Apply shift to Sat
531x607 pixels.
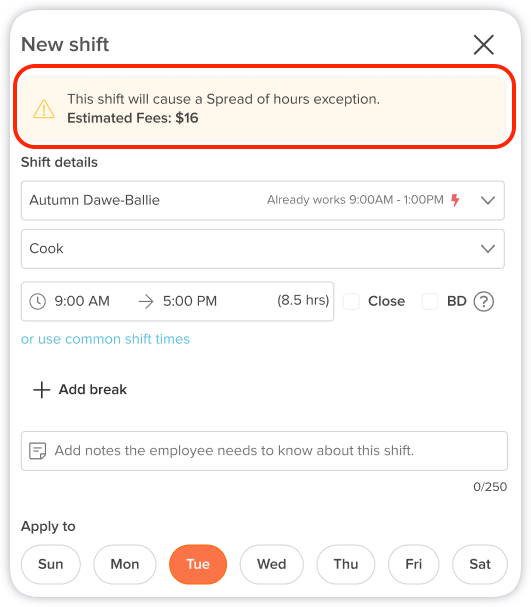click(480, 564)
